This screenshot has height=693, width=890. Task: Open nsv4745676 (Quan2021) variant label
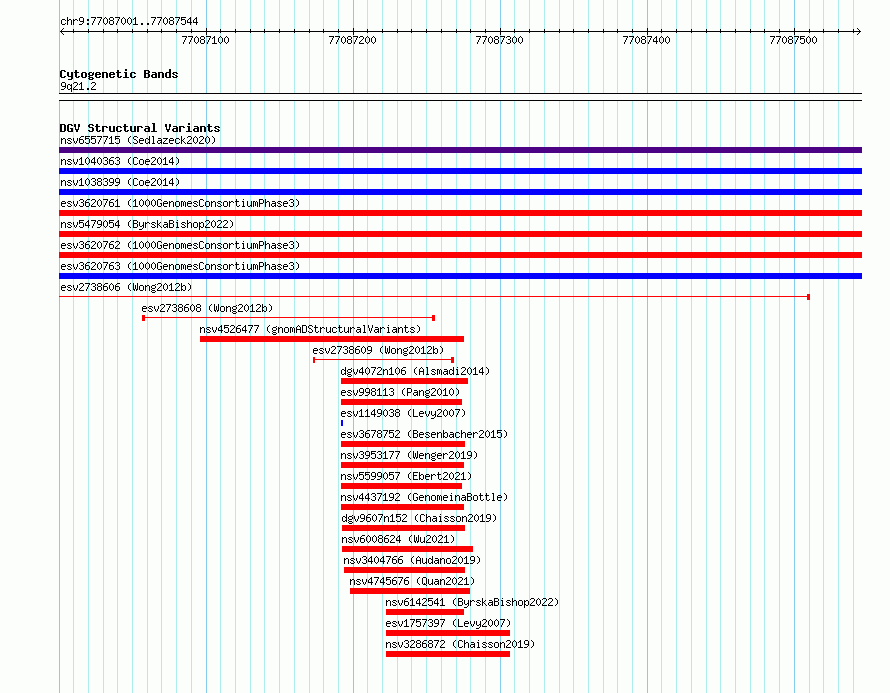[x=412, y=581]
